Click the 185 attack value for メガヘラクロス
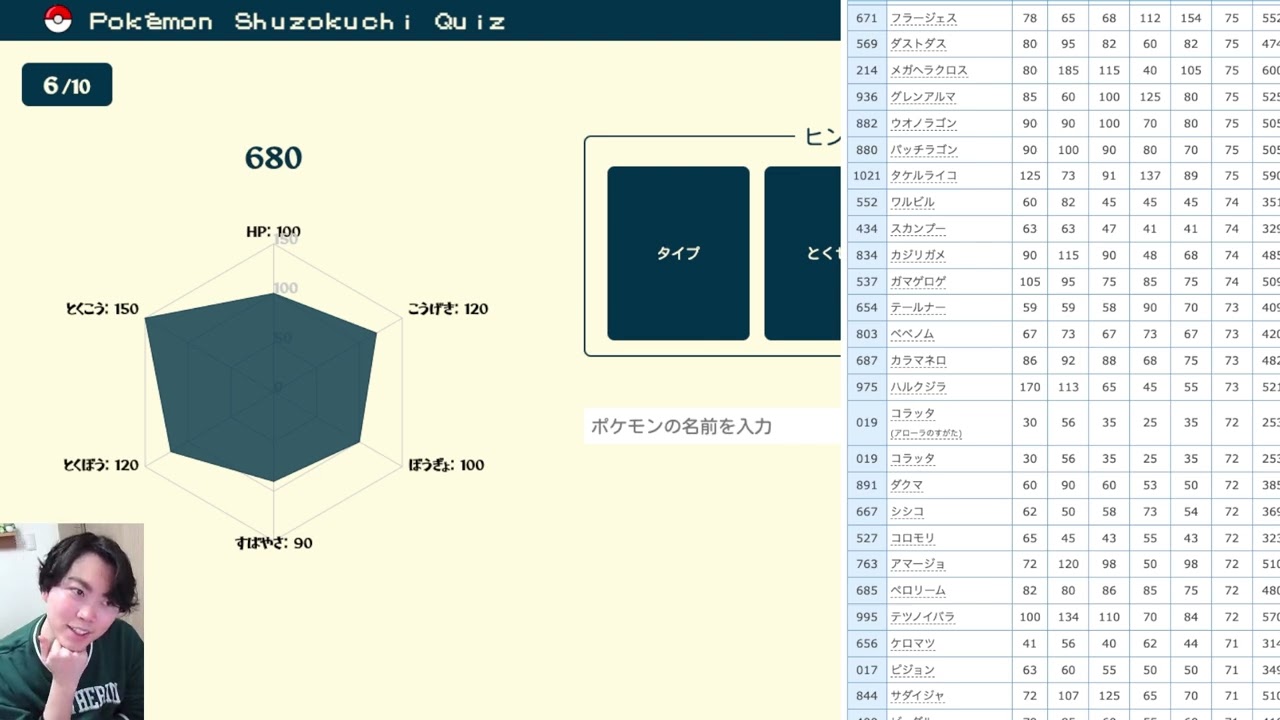The width and height of the screenshot is (1280, 720). click(x=1068, y=70)
